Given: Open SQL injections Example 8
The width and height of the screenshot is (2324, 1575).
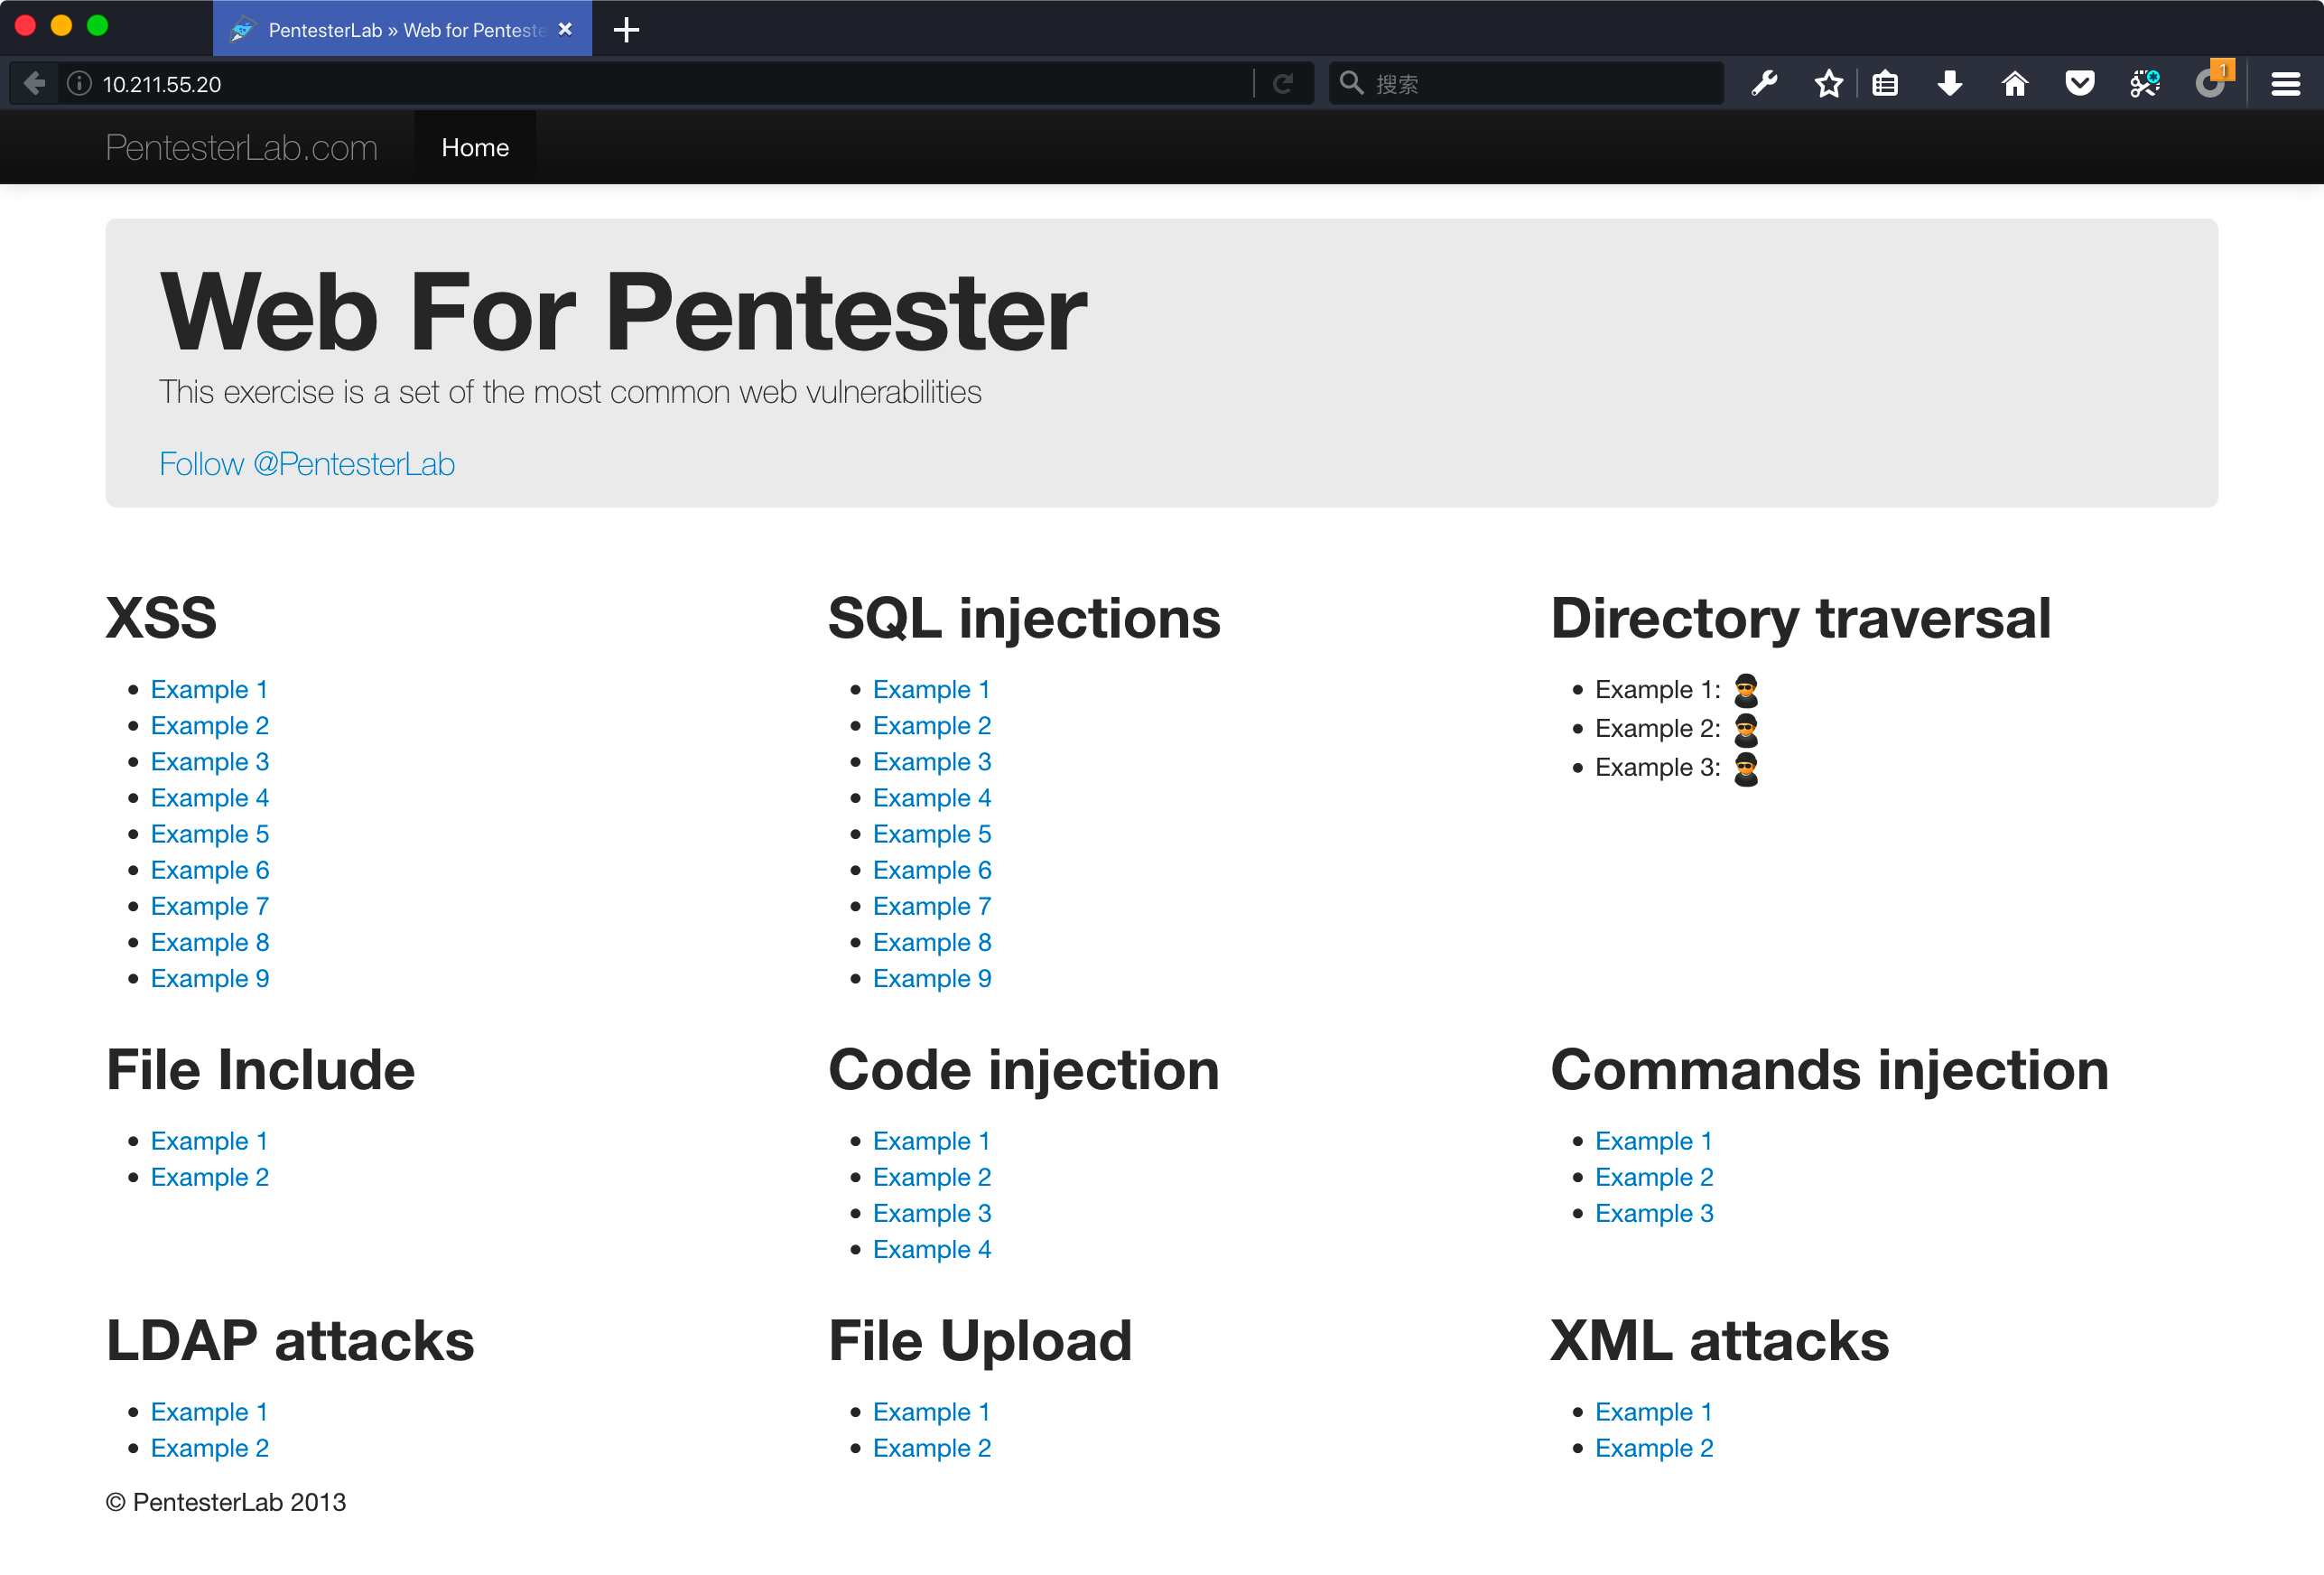Looking at the screenshot, I should pyautogui.click(x=932, y=941).
